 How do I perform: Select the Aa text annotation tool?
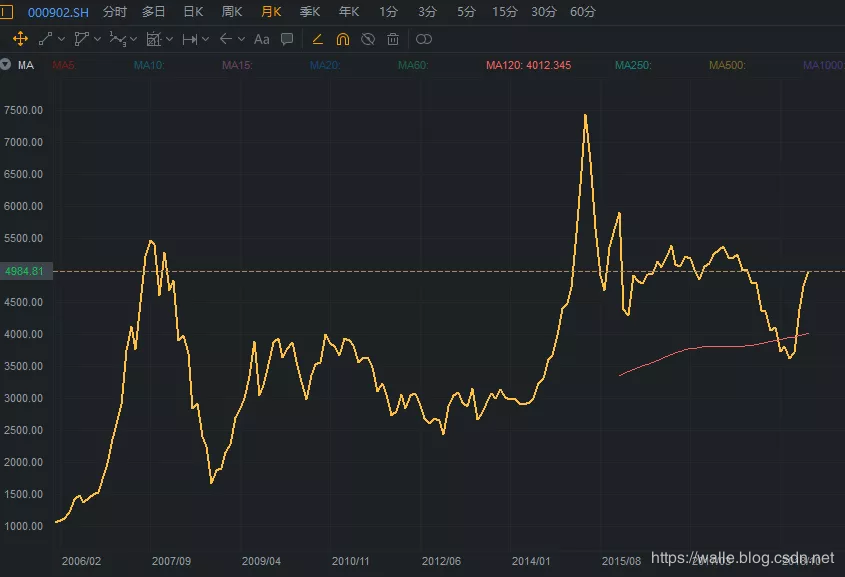point(261,39)
